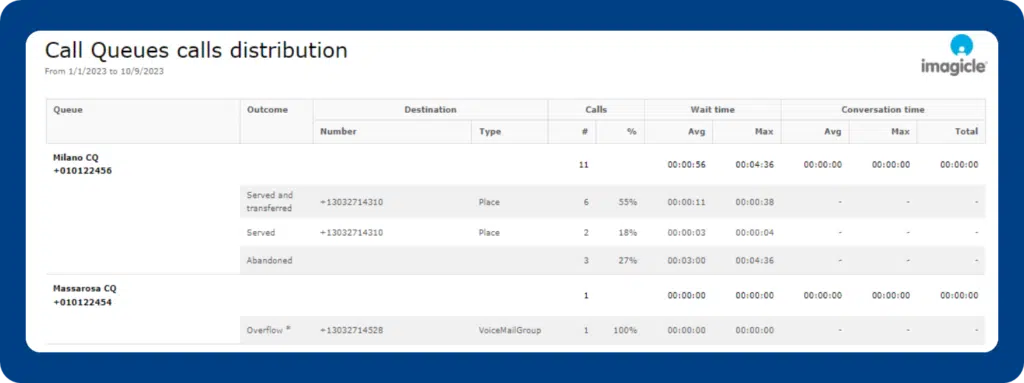
Task: Click the 55% calls percentage
Action: tap(628, 202)
